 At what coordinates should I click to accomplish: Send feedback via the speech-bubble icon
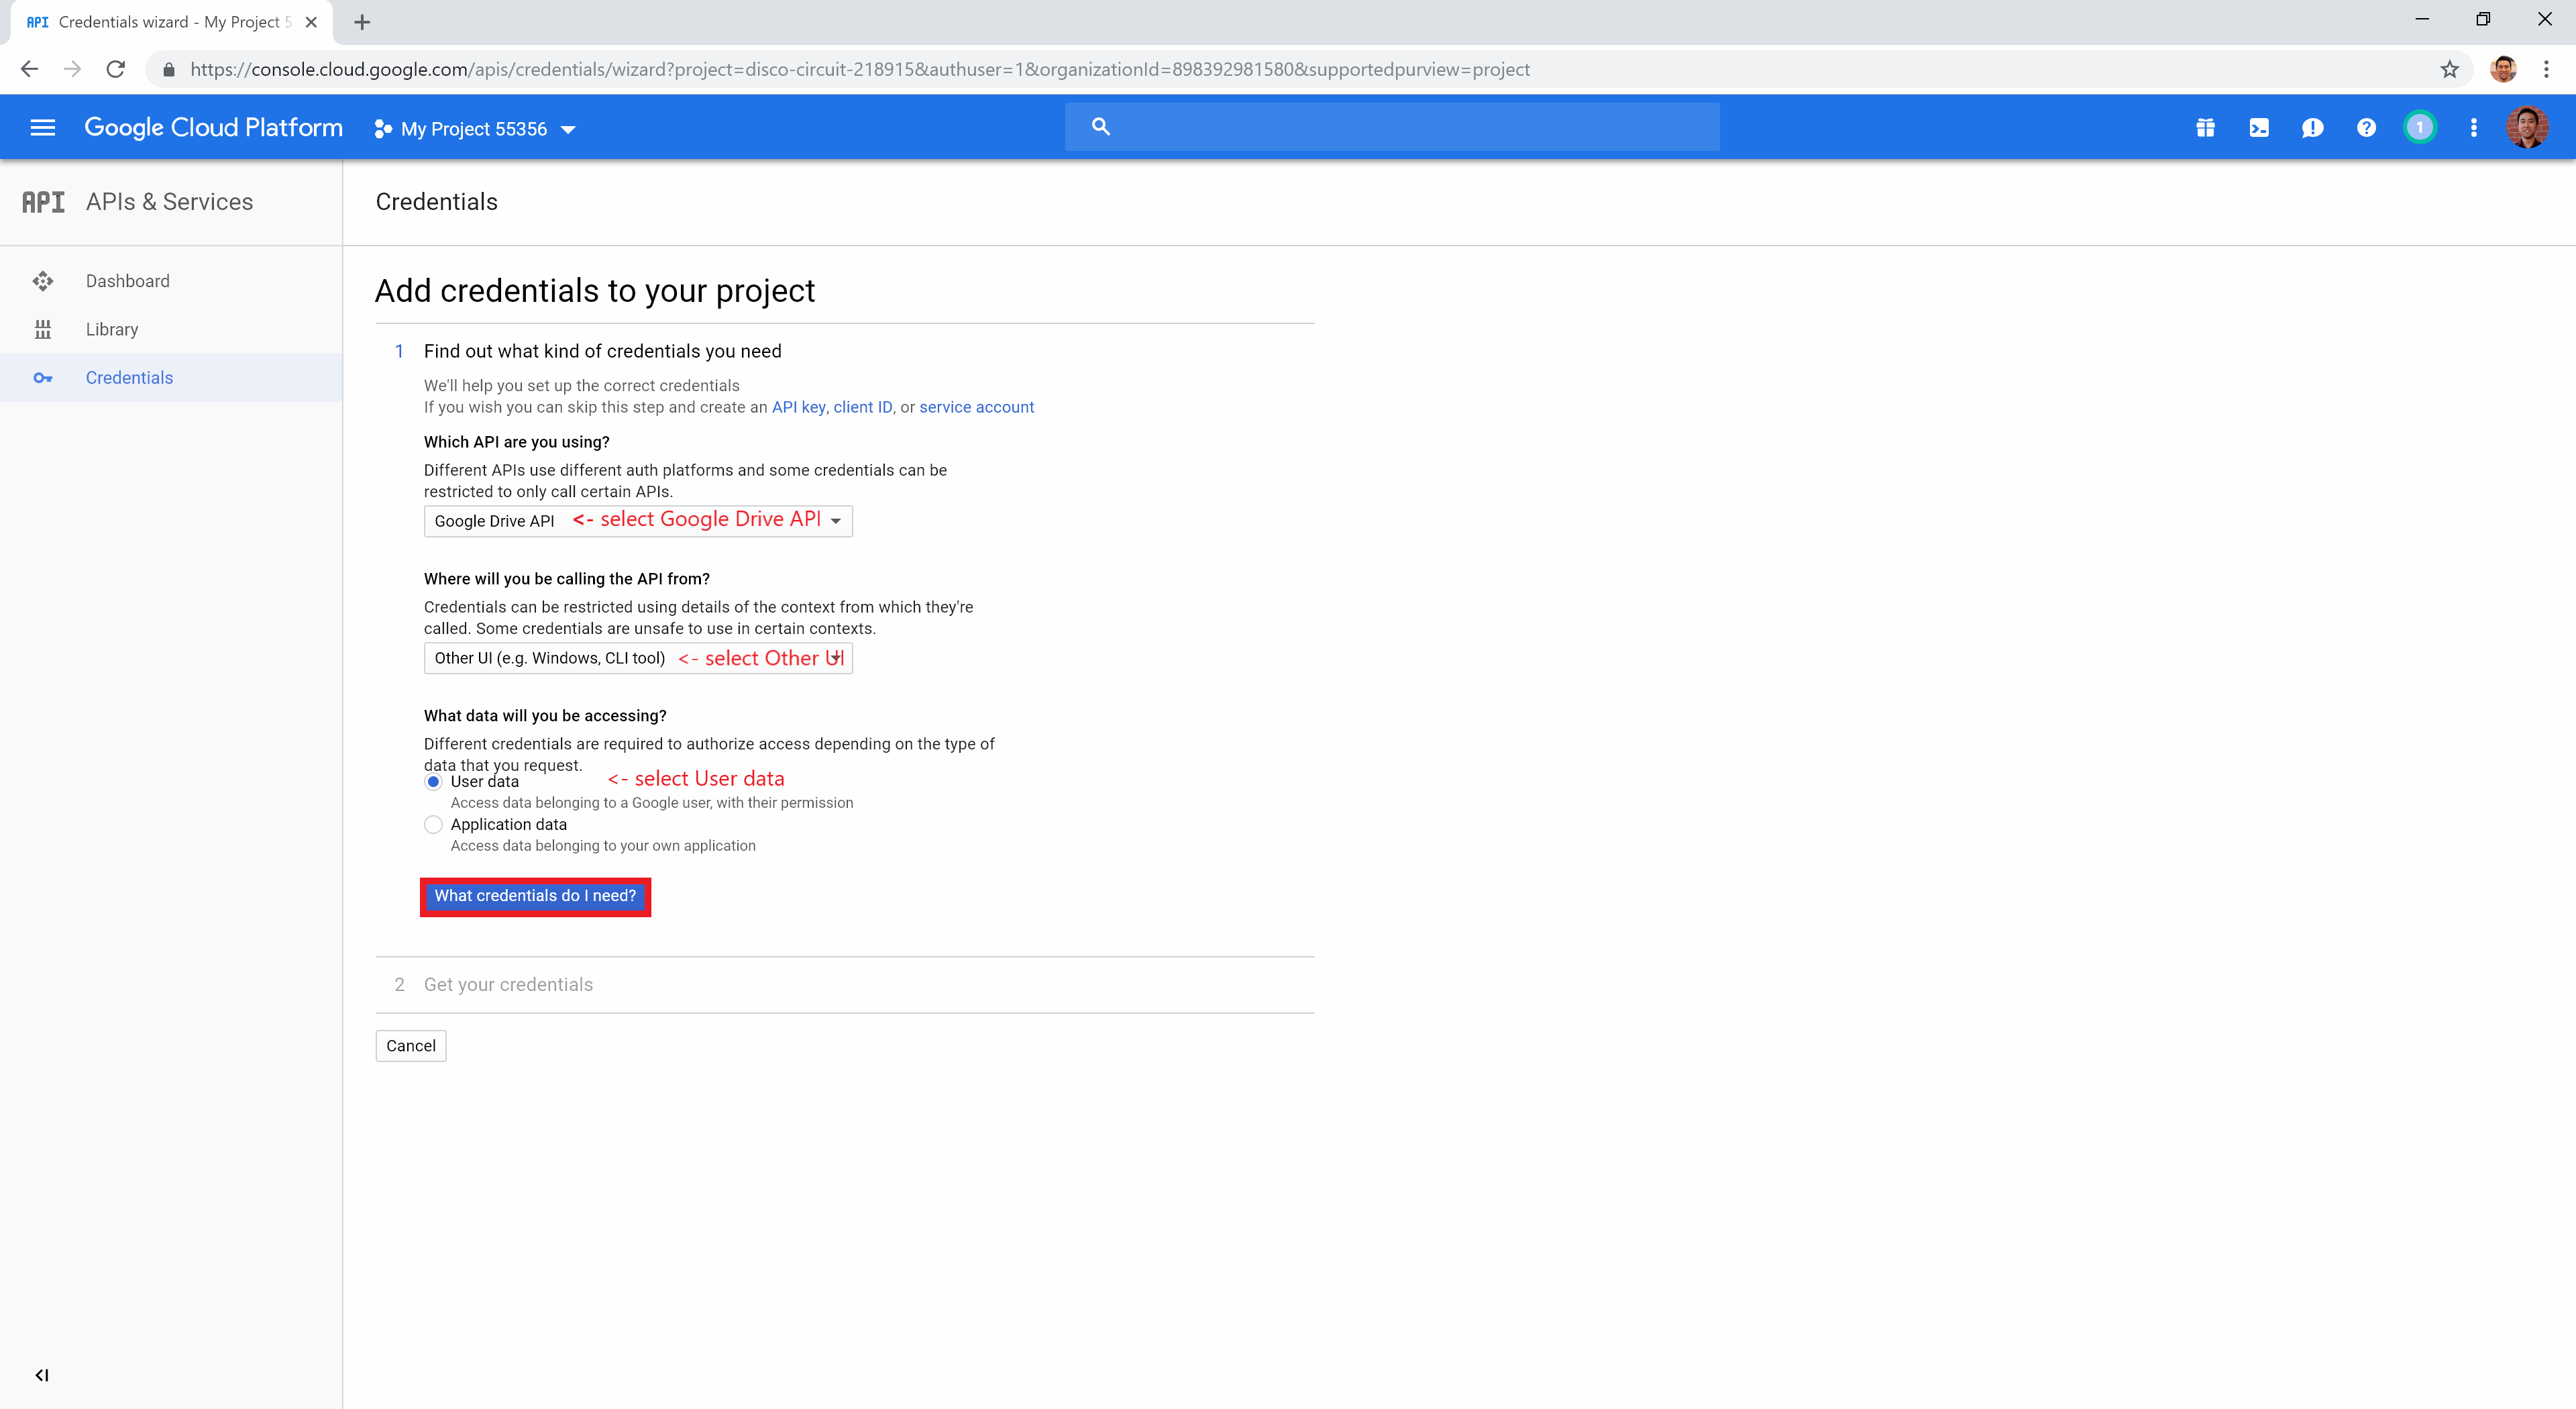[x=2313, y=127]
